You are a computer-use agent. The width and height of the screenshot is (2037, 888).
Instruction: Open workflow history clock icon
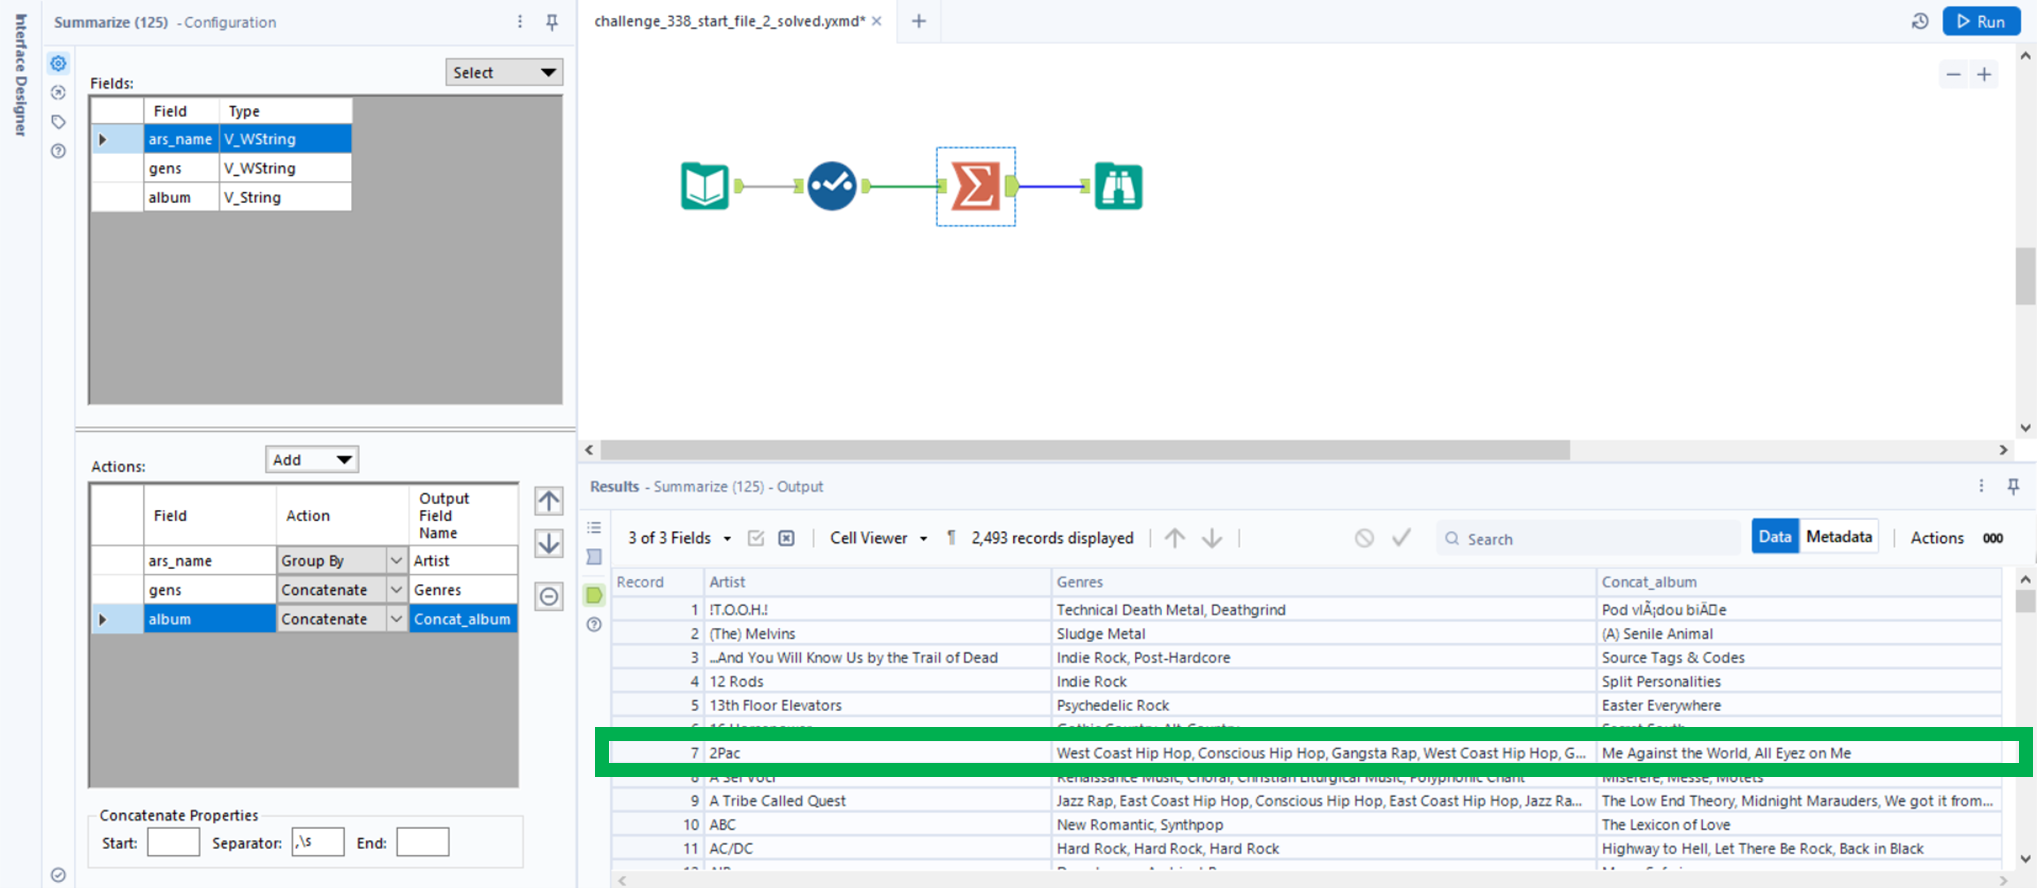click(x=1919, y=21)
